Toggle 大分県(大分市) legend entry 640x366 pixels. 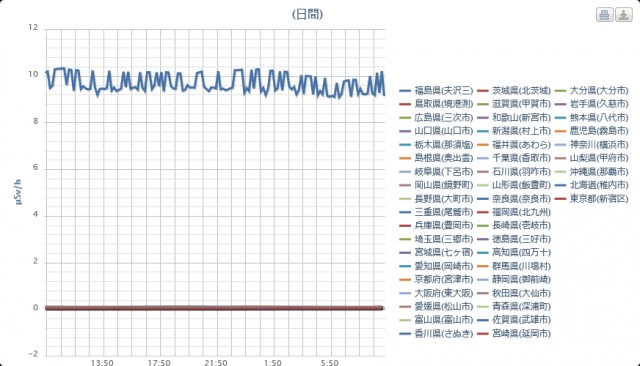(x=591, y=90)
